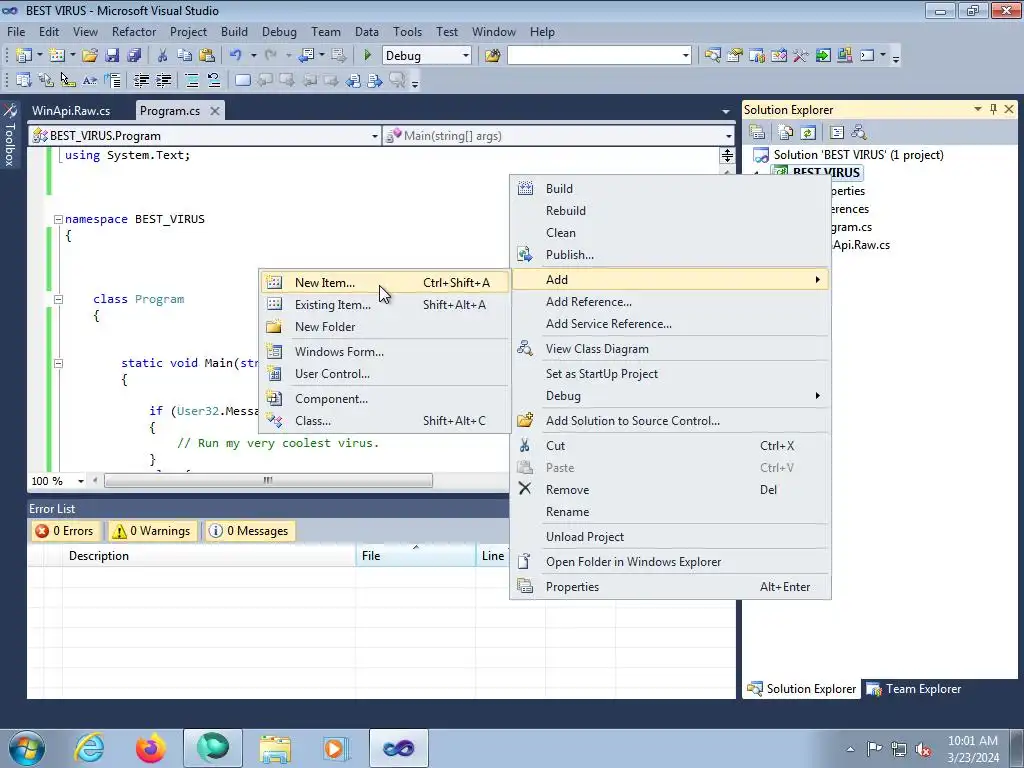
Task: Select Set as StartUp Project menu entry
Action: tap(670, 374)
